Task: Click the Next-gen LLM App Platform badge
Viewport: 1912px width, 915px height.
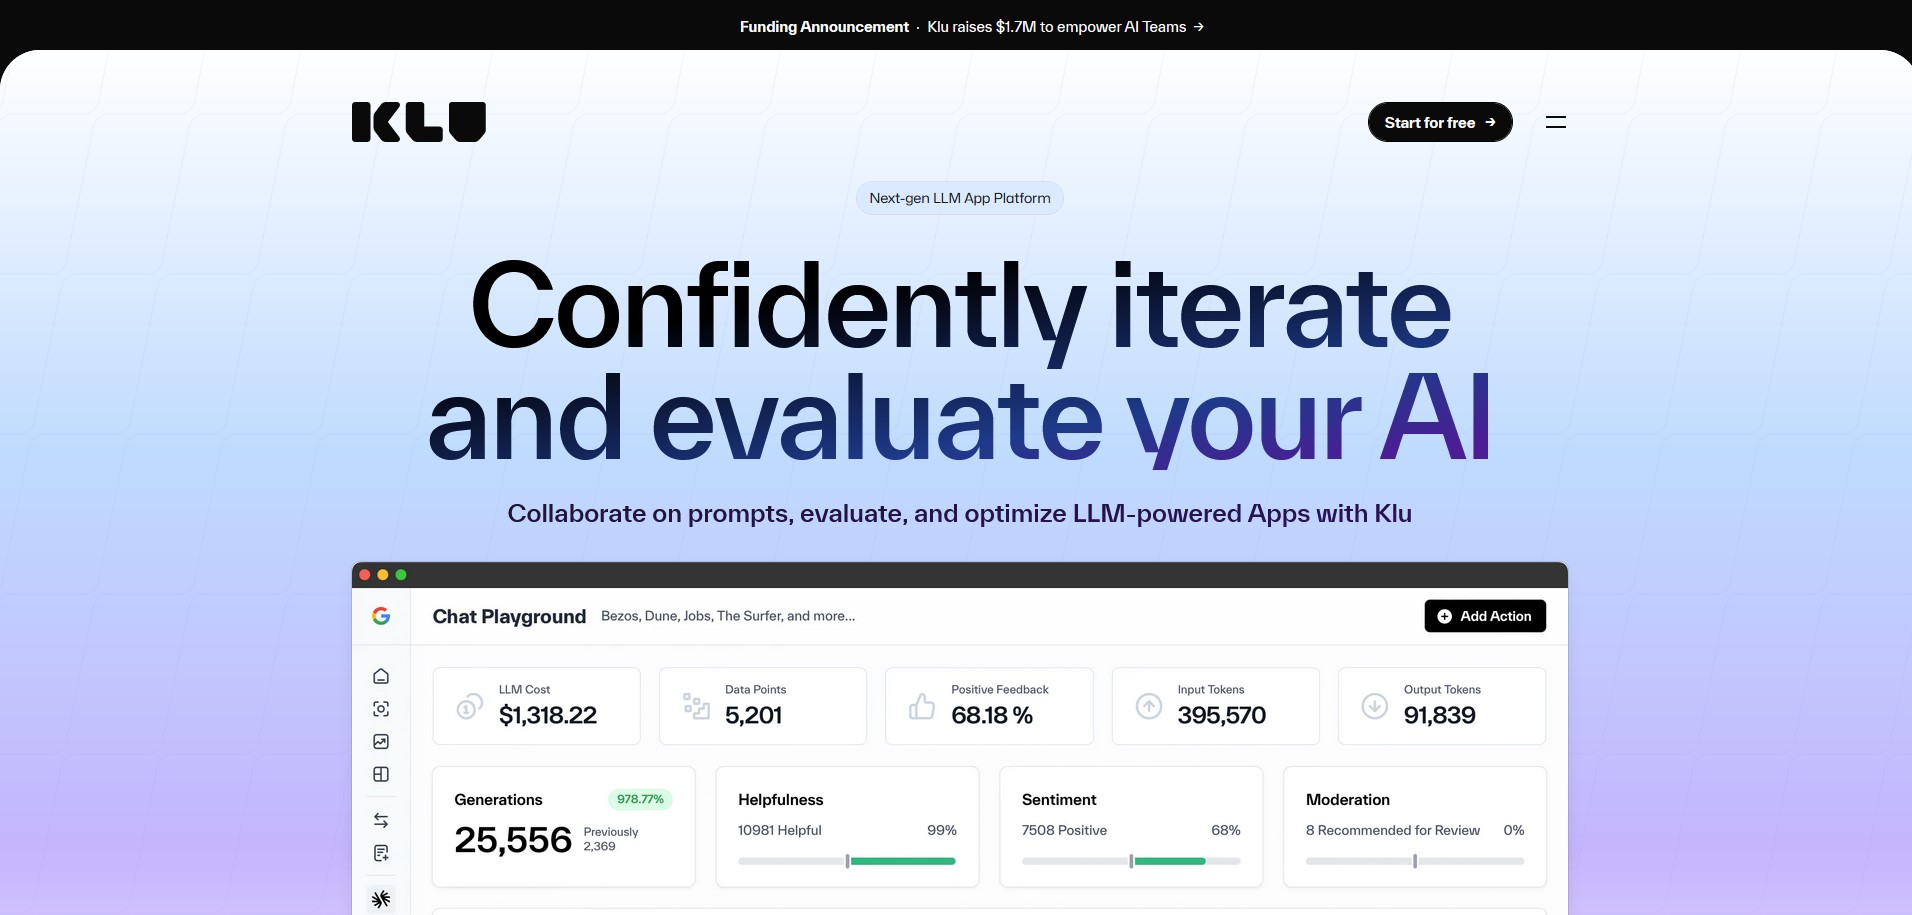Action: point(960,198)
